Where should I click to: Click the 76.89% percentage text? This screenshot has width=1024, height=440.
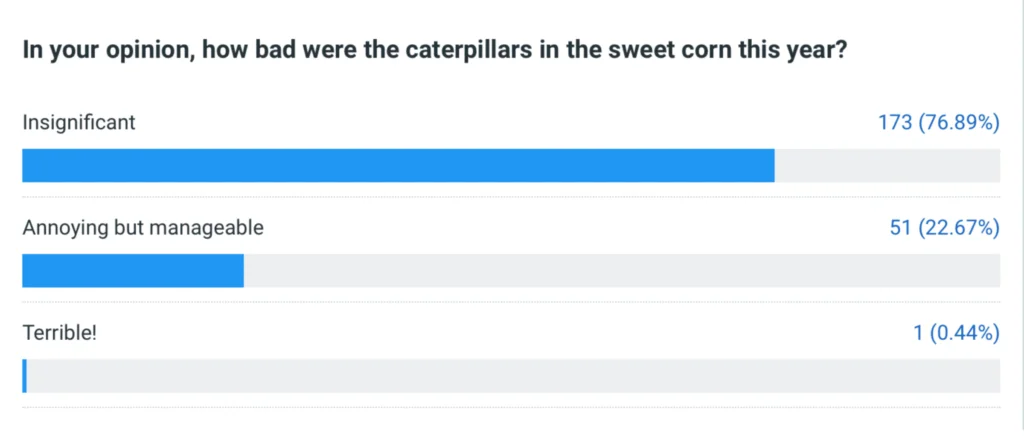tap(959, 123)
